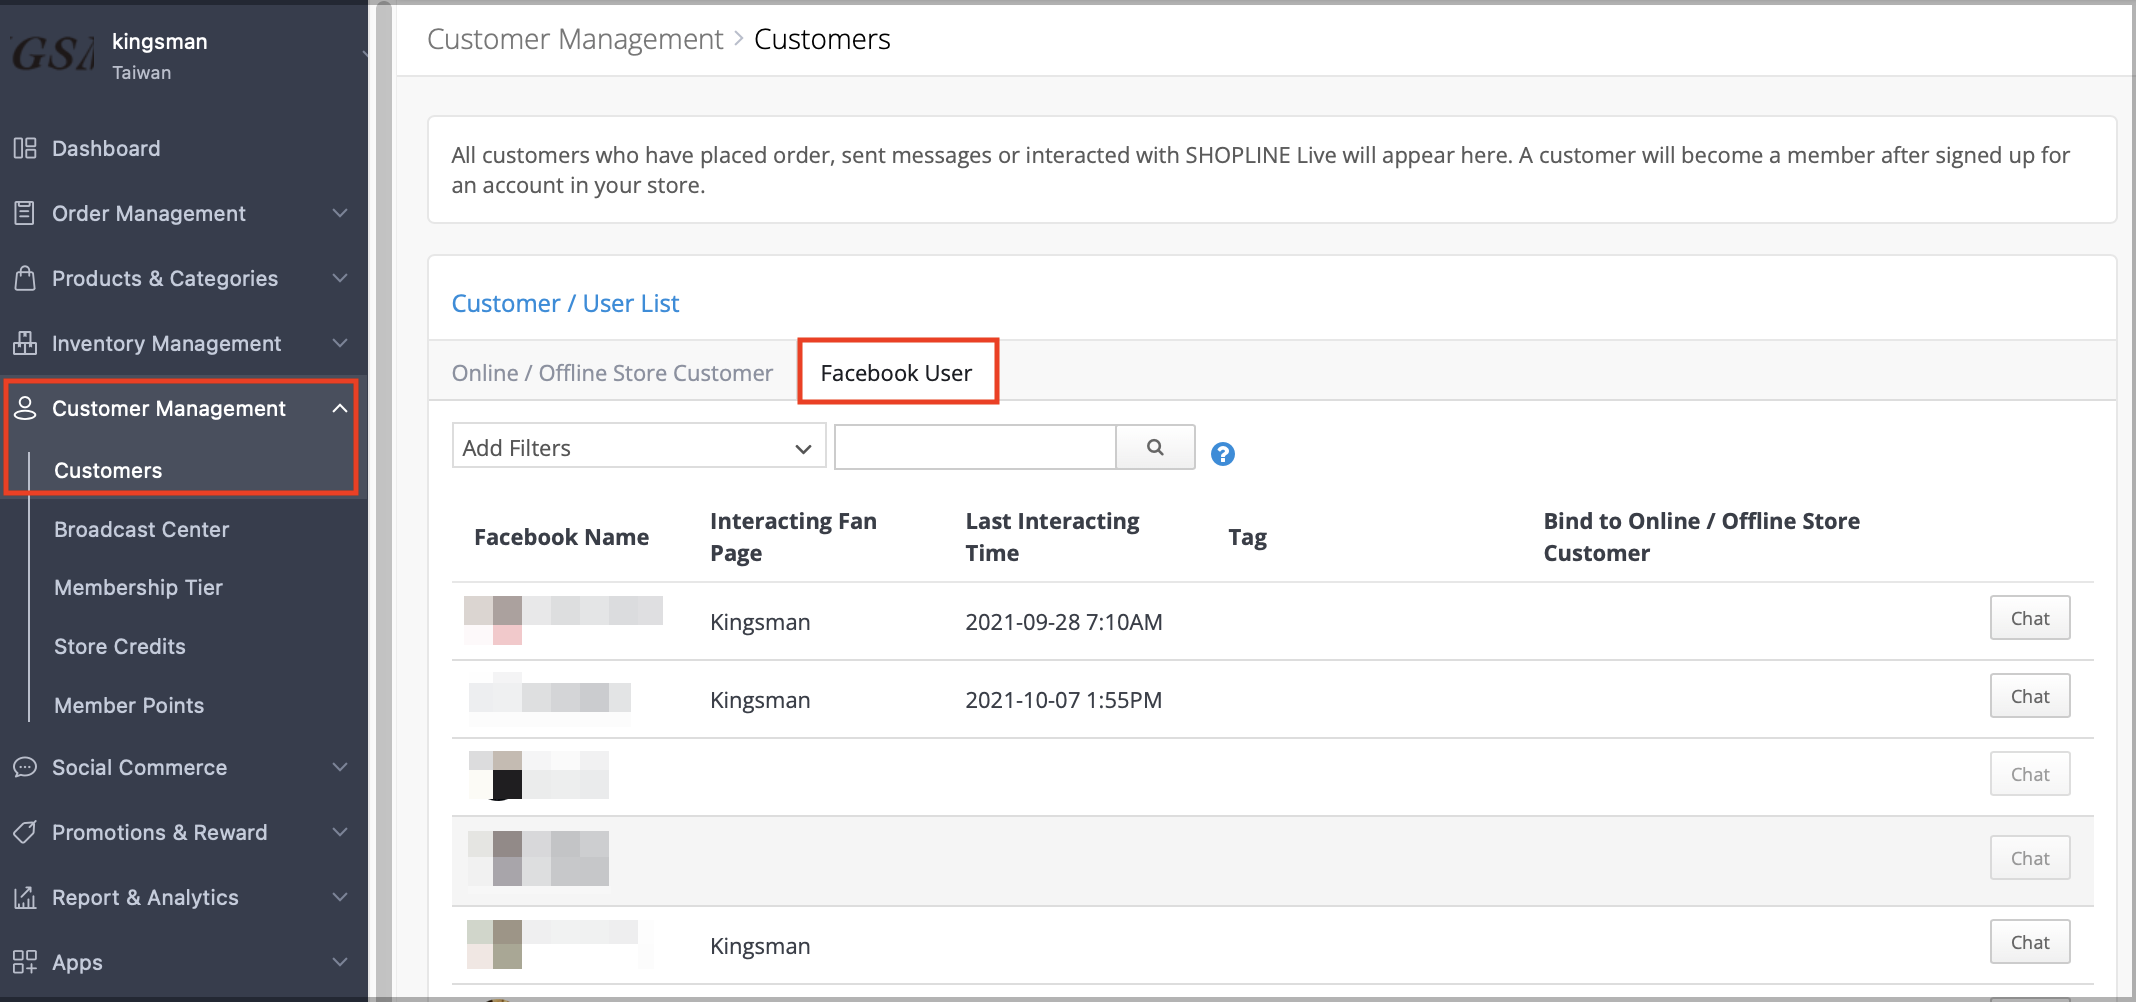Select the Order Management sidebar icon
2136x1002 pixels.
point(25,213)
